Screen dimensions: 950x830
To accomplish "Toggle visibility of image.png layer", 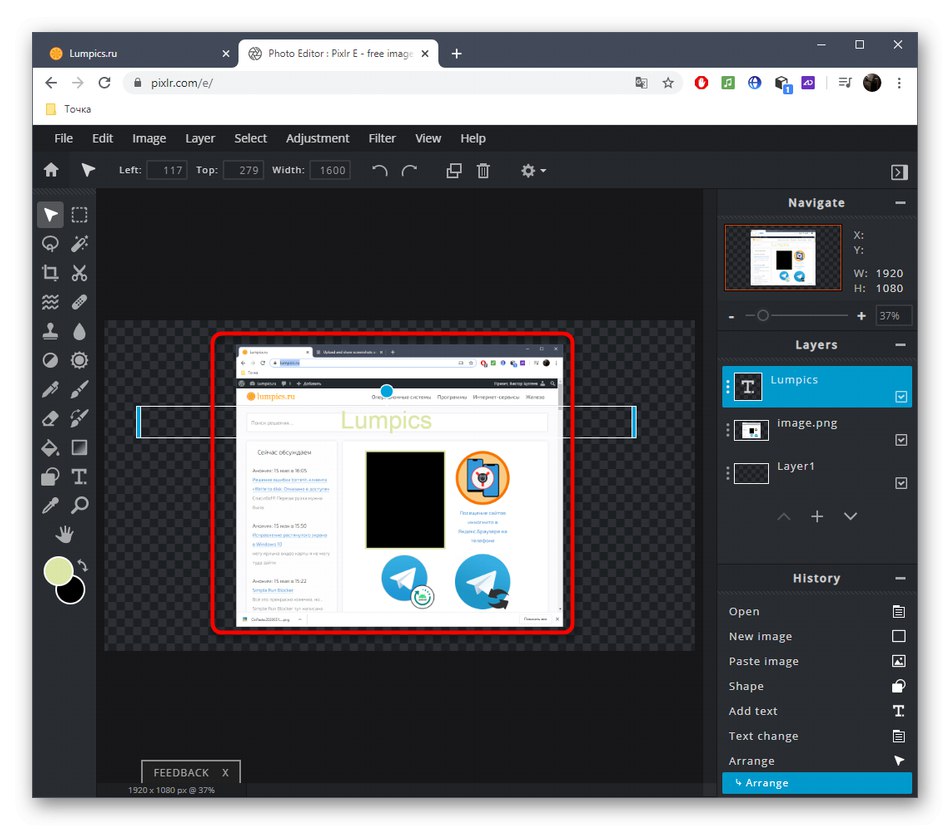I will (901, 440).
